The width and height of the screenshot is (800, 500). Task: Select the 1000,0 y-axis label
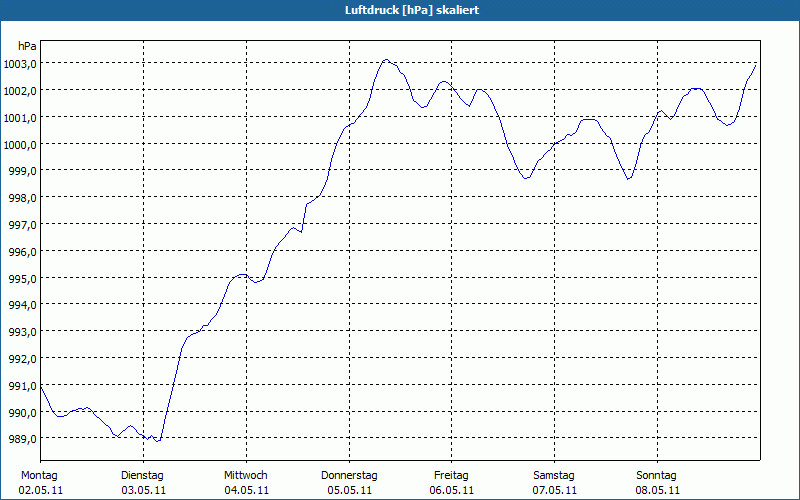tap(20, 144)
